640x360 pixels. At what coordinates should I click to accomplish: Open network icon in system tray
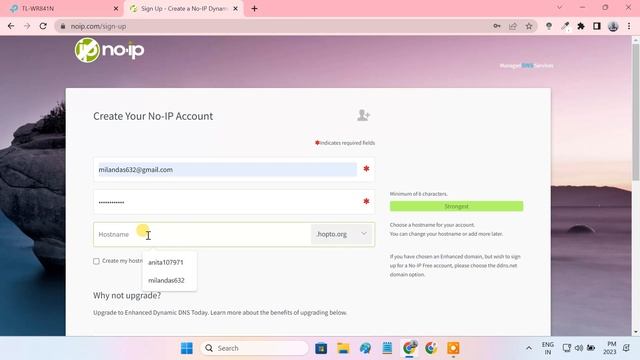(567, 348)
